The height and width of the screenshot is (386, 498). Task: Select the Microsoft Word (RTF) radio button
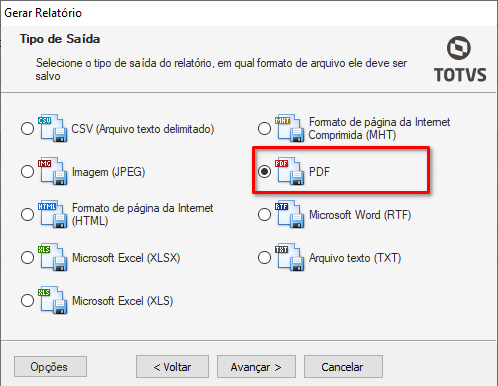264,215
